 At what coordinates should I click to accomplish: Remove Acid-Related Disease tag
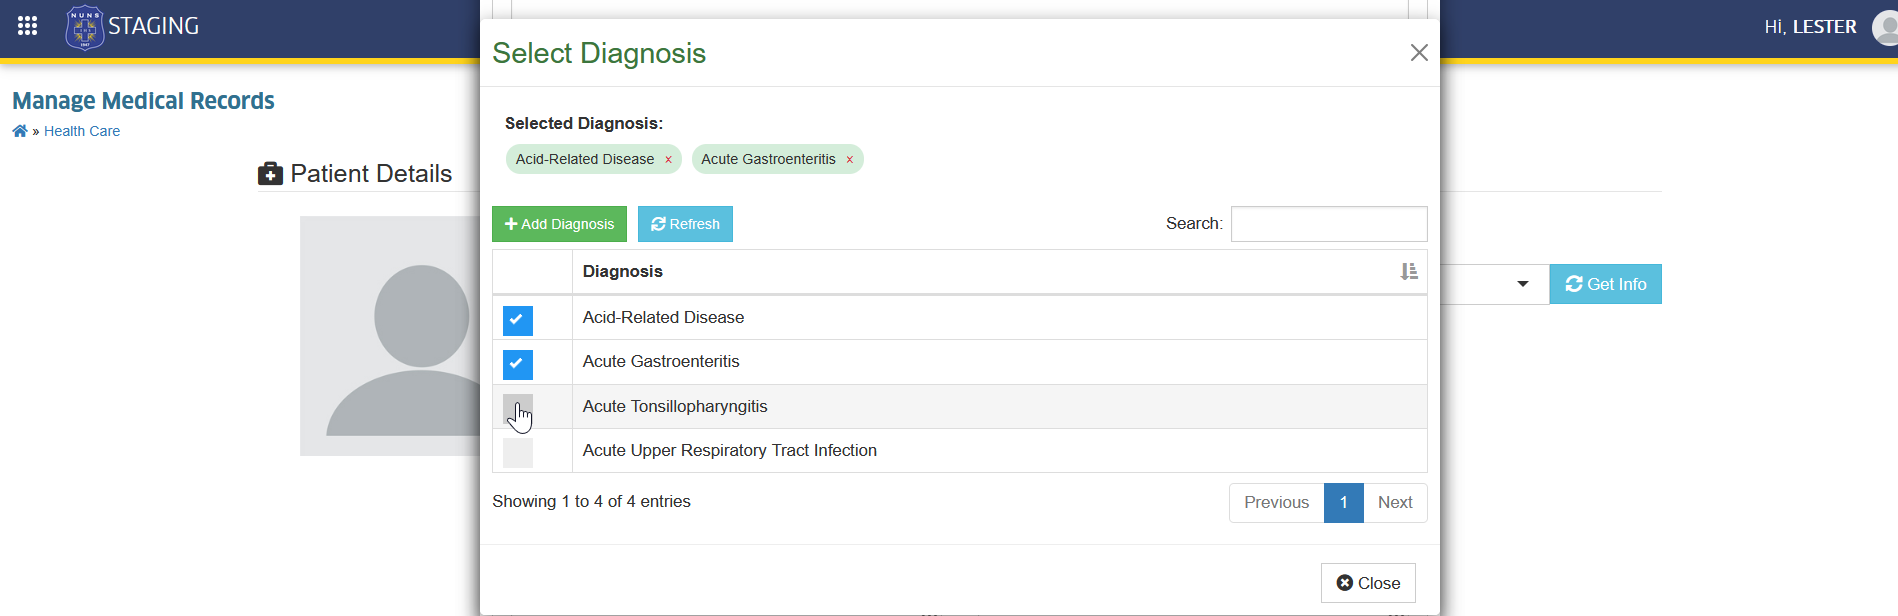tap(668, 160)
